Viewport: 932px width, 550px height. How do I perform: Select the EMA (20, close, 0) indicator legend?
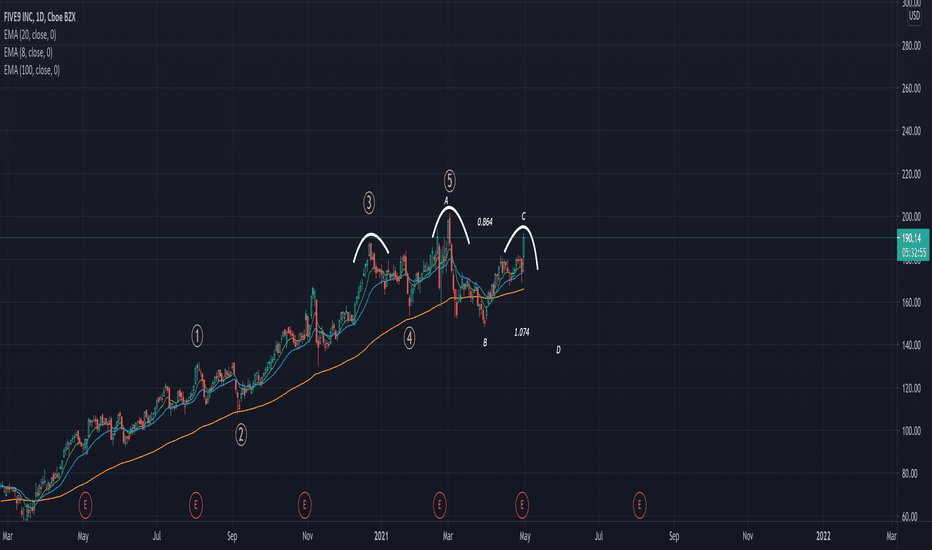(x=30, y=35)
